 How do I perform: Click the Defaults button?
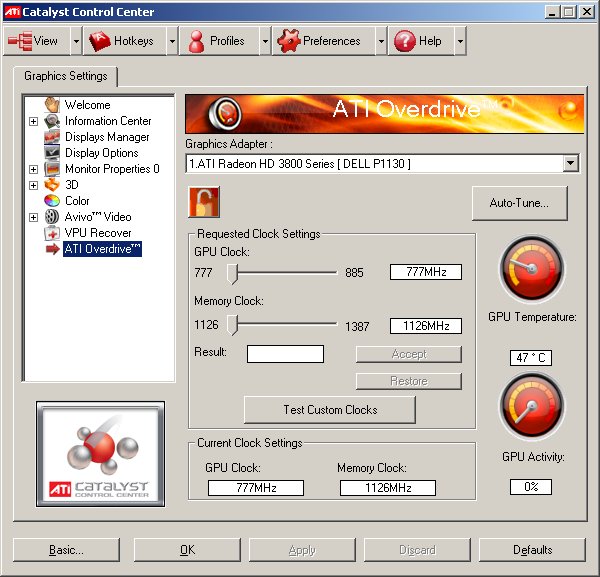click(532, 550)
